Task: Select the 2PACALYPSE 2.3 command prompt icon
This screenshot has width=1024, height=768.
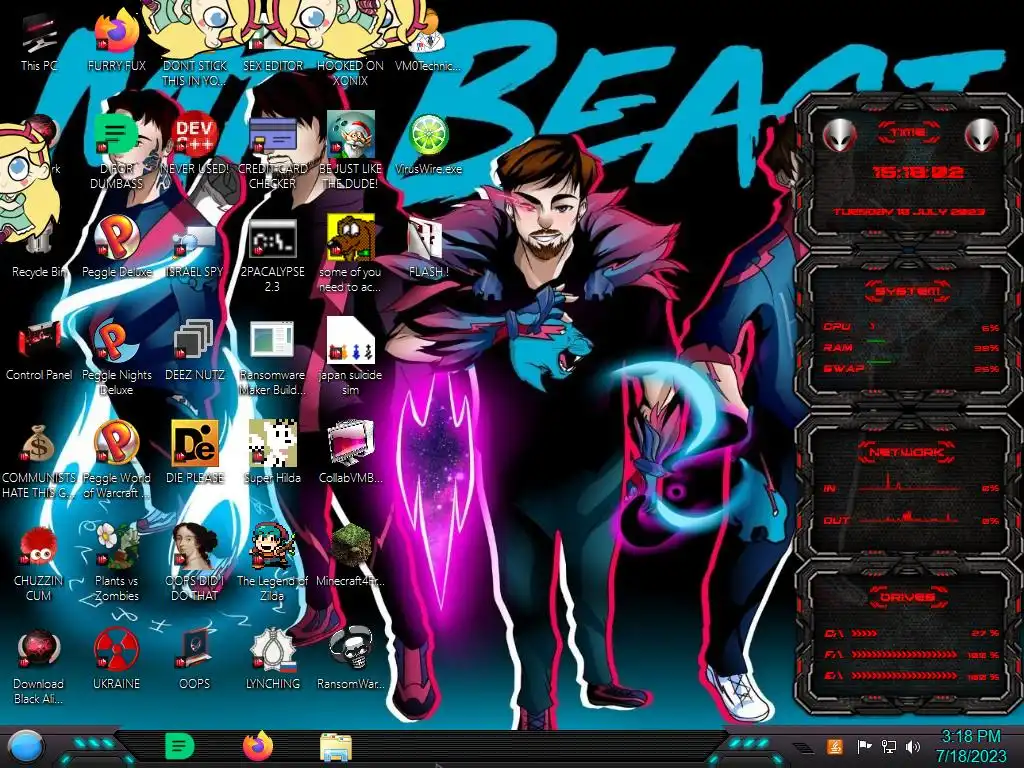Action: pos(272,255)
